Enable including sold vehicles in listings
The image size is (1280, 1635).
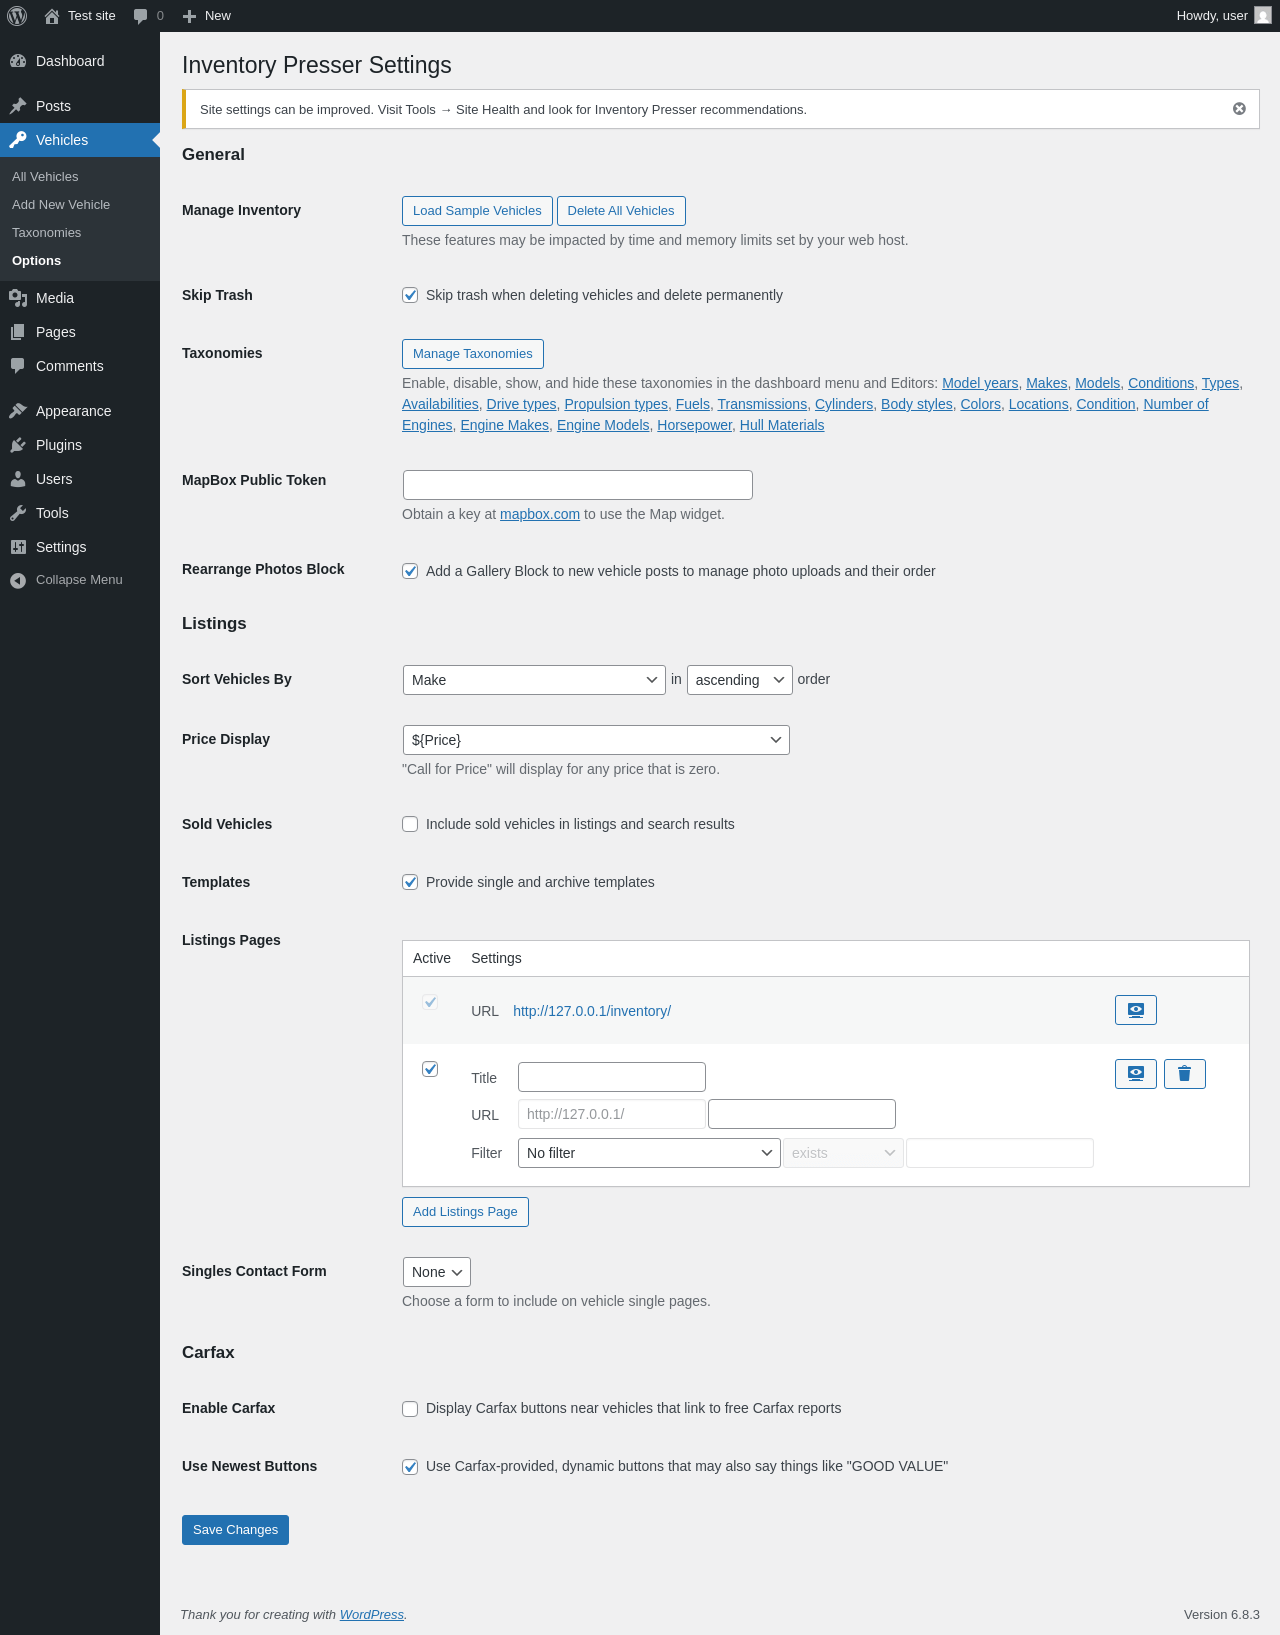point(410,824)
